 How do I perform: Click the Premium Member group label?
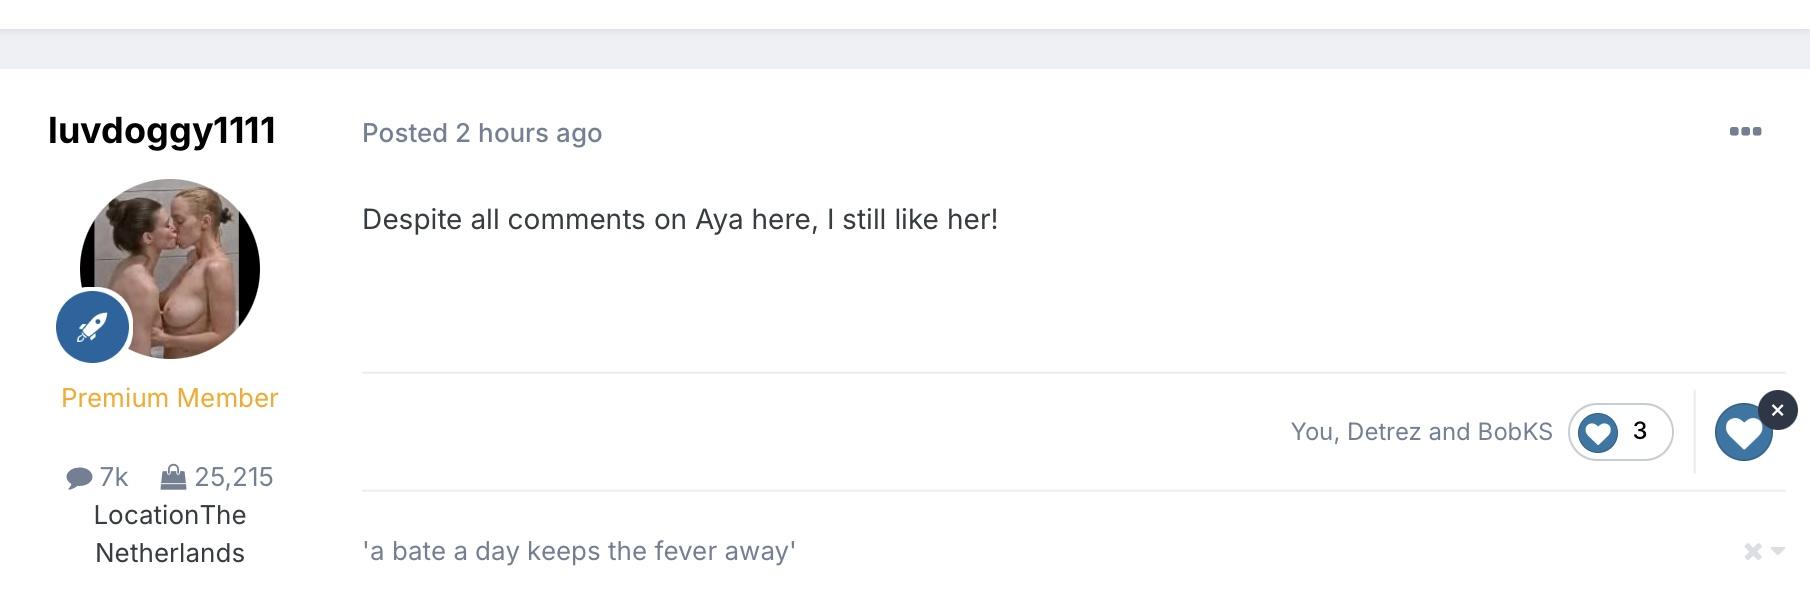tap(169, 398)
